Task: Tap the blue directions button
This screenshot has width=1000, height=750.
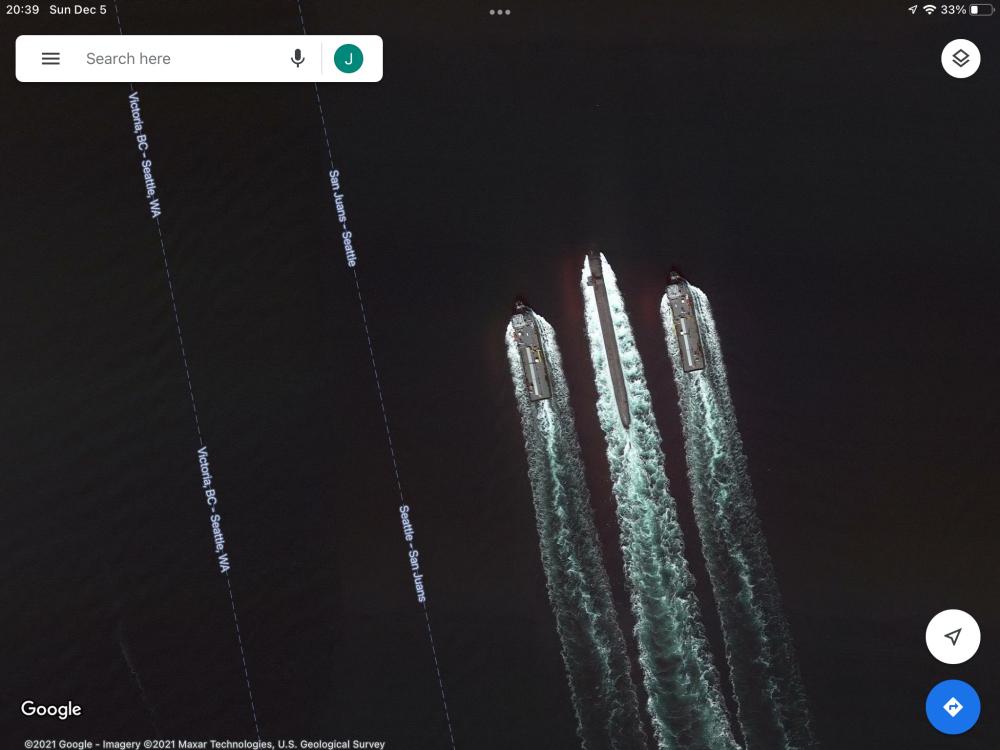Action: 952,707
